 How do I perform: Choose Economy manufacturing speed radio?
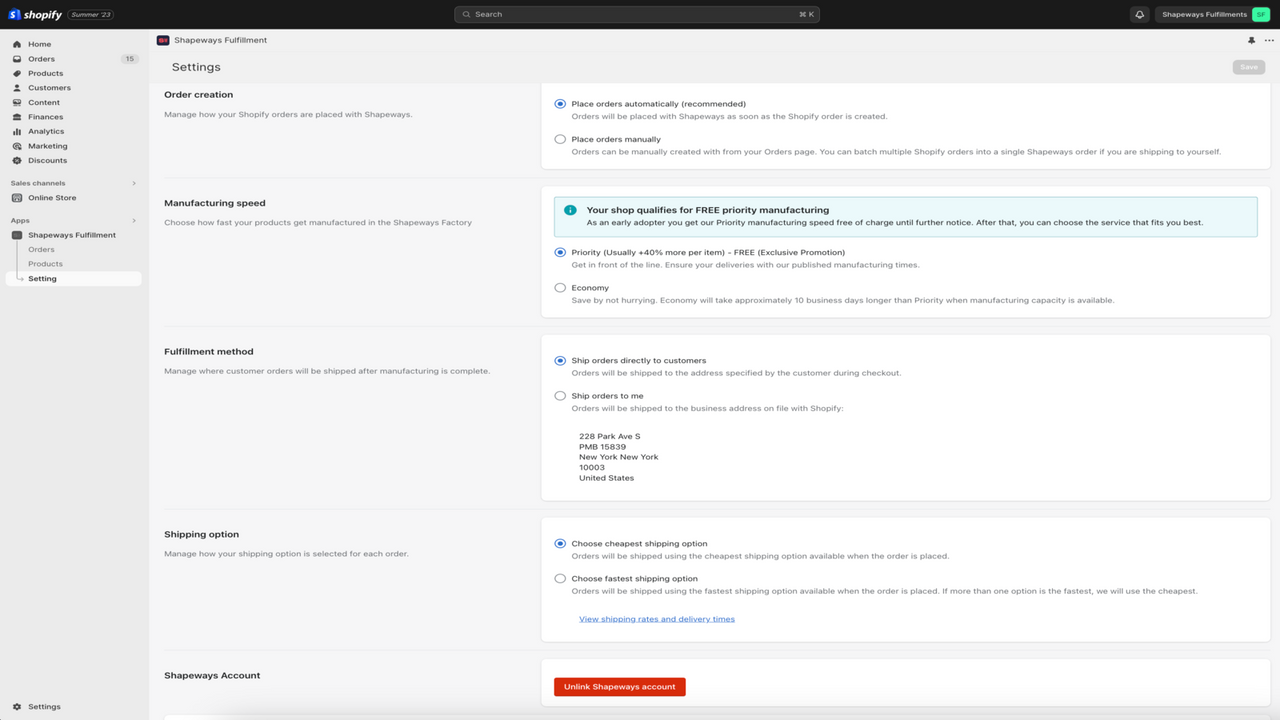coord(560,288)
